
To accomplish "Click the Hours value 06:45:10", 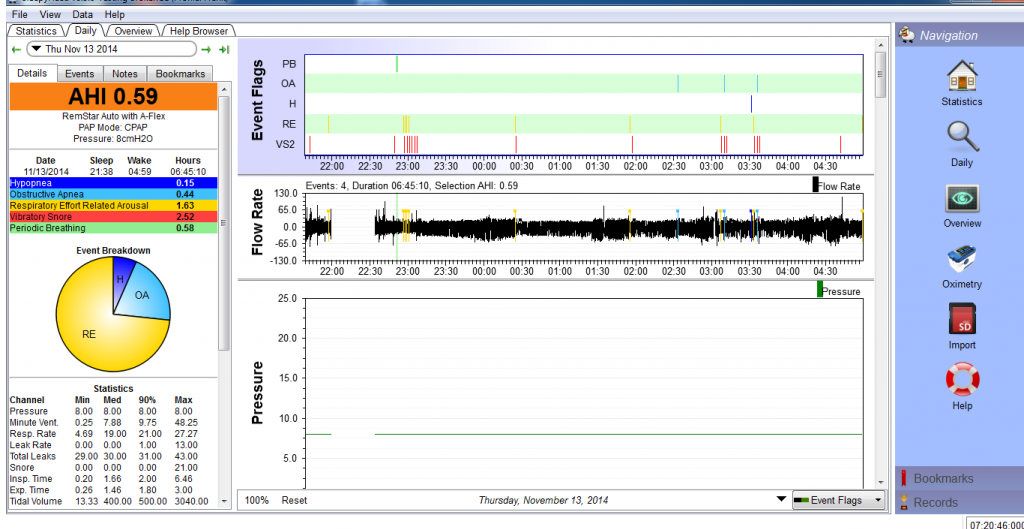I will coord(188,172).
